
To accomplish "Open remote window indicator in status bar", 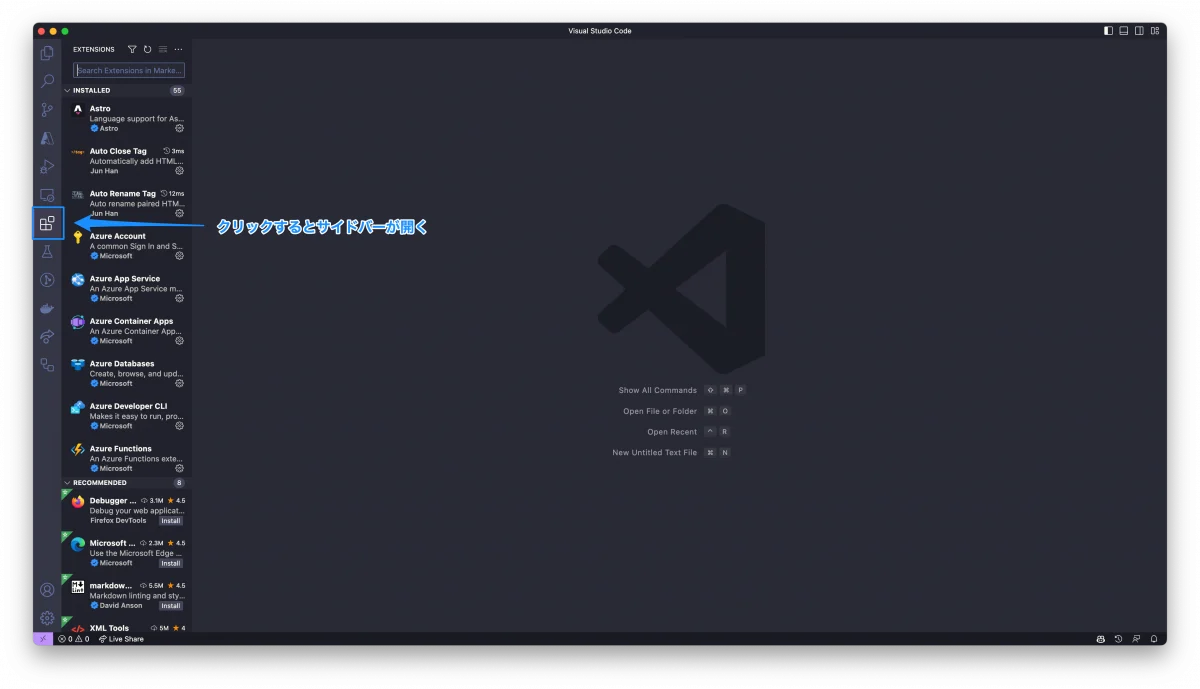I will tap(43, 638).
